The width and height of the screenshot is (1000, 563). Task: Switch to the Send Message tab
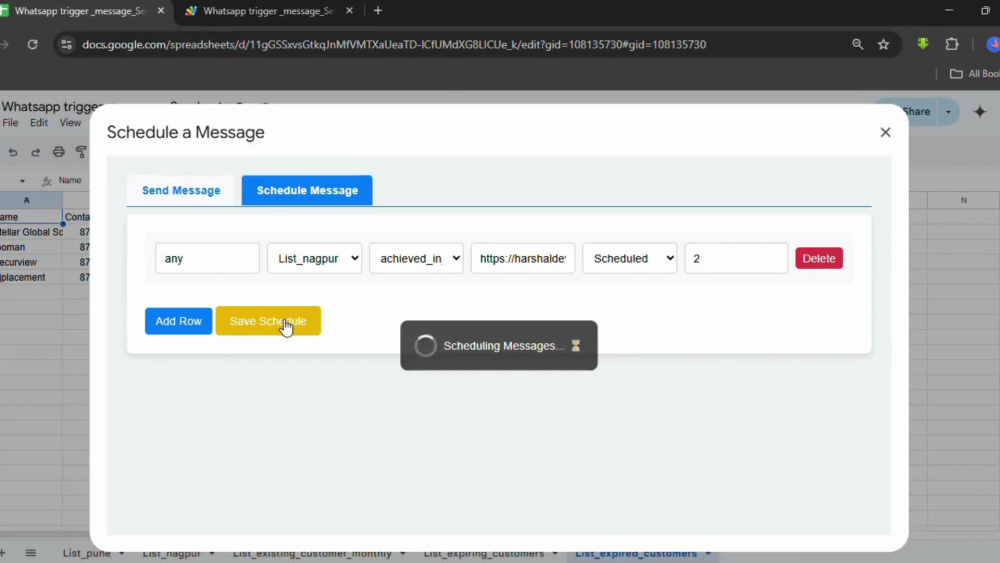pos(181,191)
